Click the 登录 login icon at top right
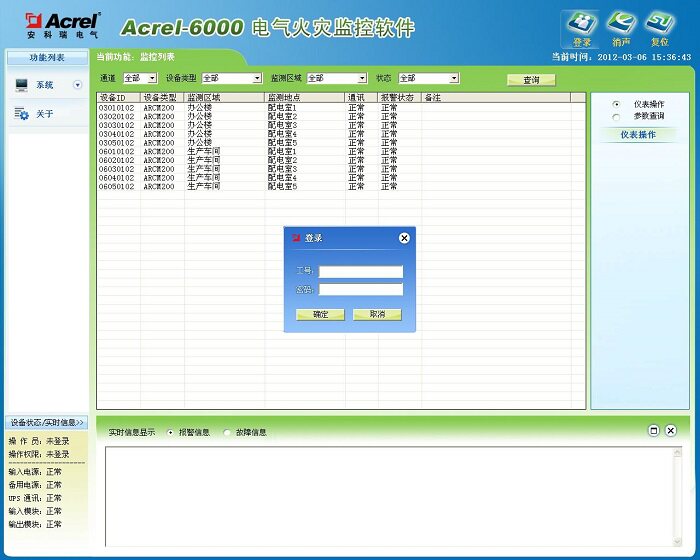The image size is (700, 560). [581, 29]
